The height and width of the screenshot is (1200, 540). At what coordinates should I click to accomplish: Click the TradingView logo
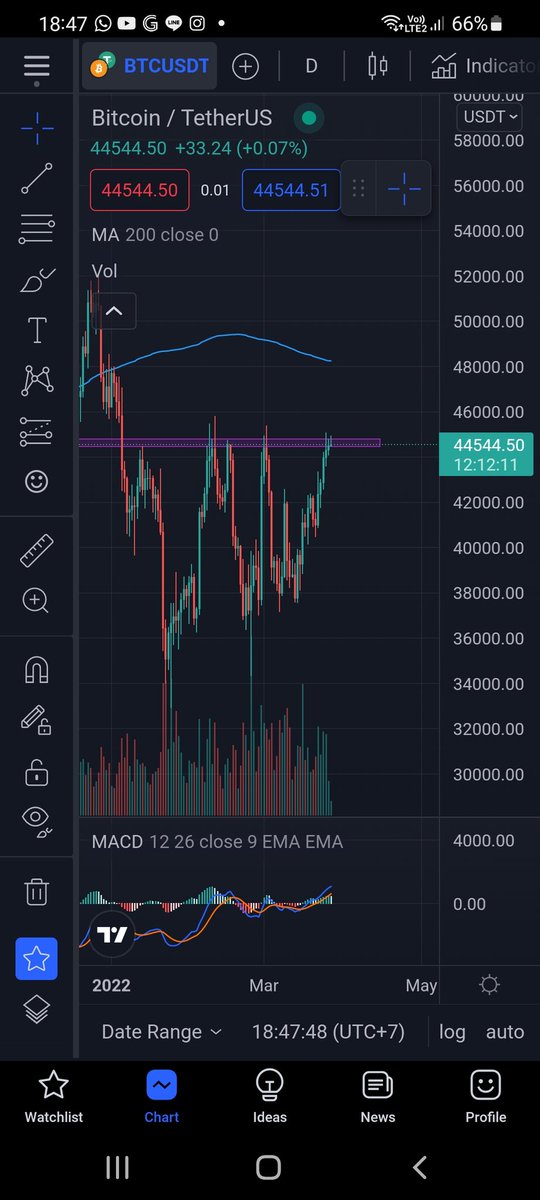[x=112, y=935]
